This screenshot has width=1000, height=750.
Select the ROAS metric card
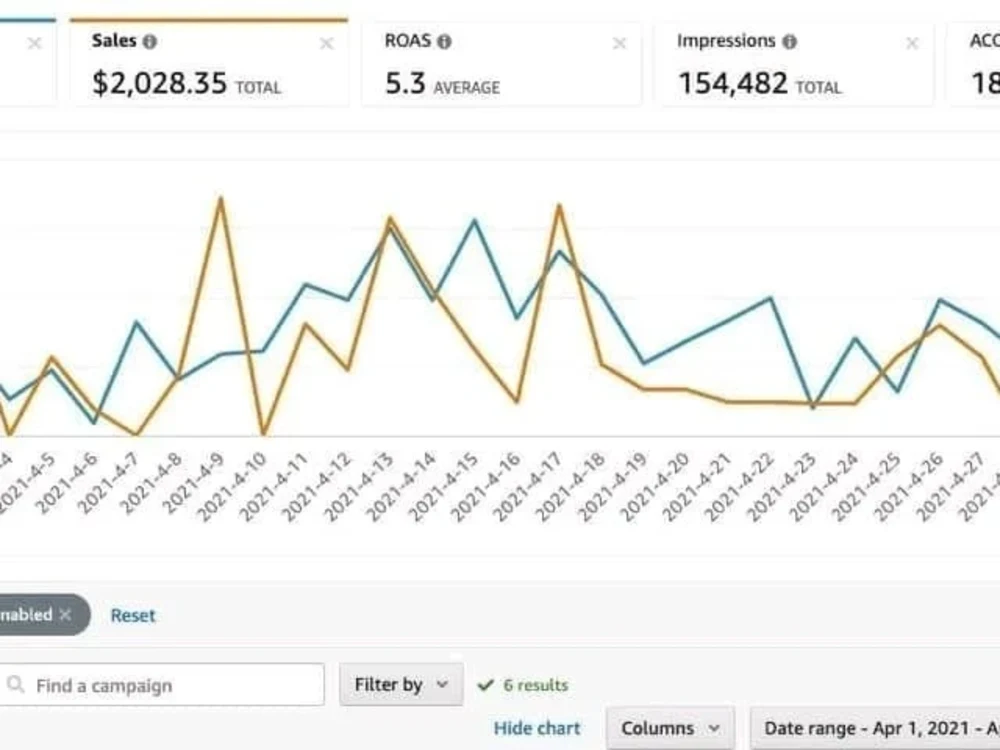pyautogui.click(x=502, y=64)
